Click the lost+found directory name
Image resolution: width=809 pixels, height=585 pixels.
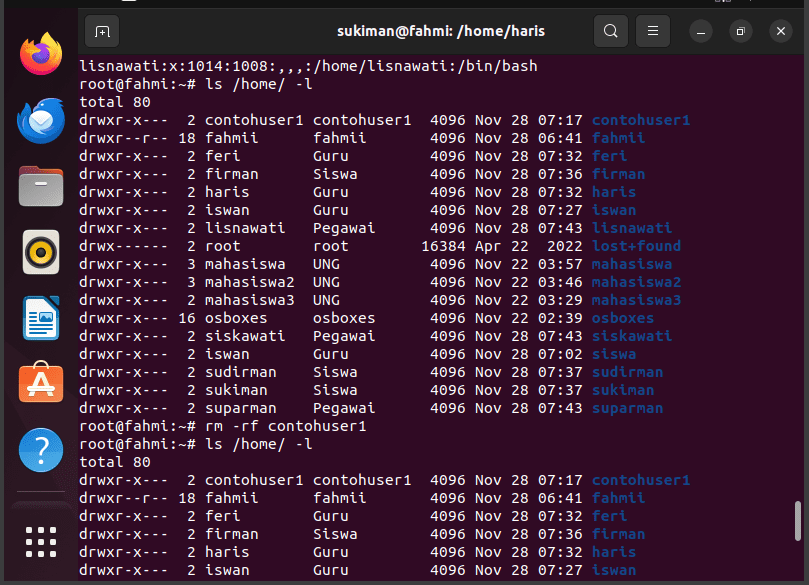coord(636,246)
